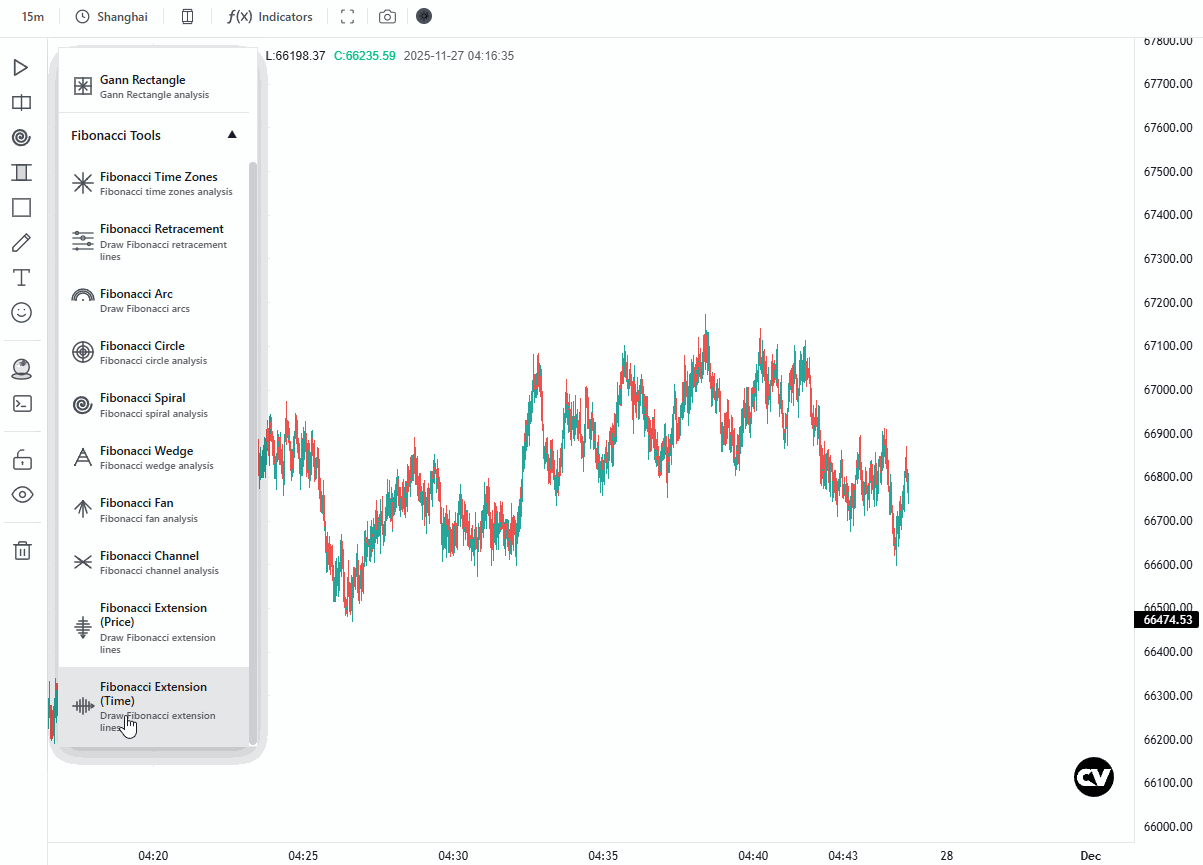Open the 15m timeframe selector

(33, 17)
